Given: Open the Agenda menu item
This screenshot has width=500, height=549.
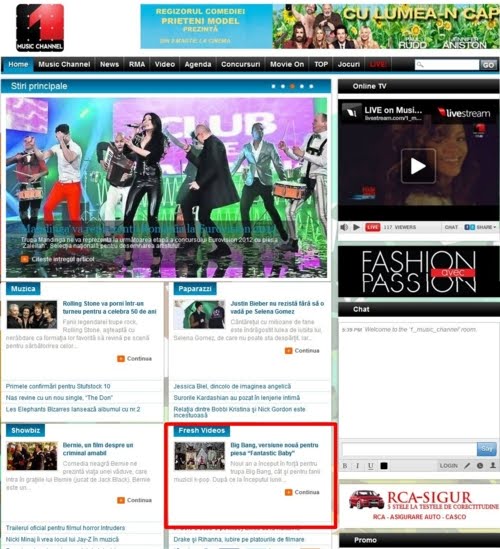Looking at the screenshot, I should [x=198, y=64].
